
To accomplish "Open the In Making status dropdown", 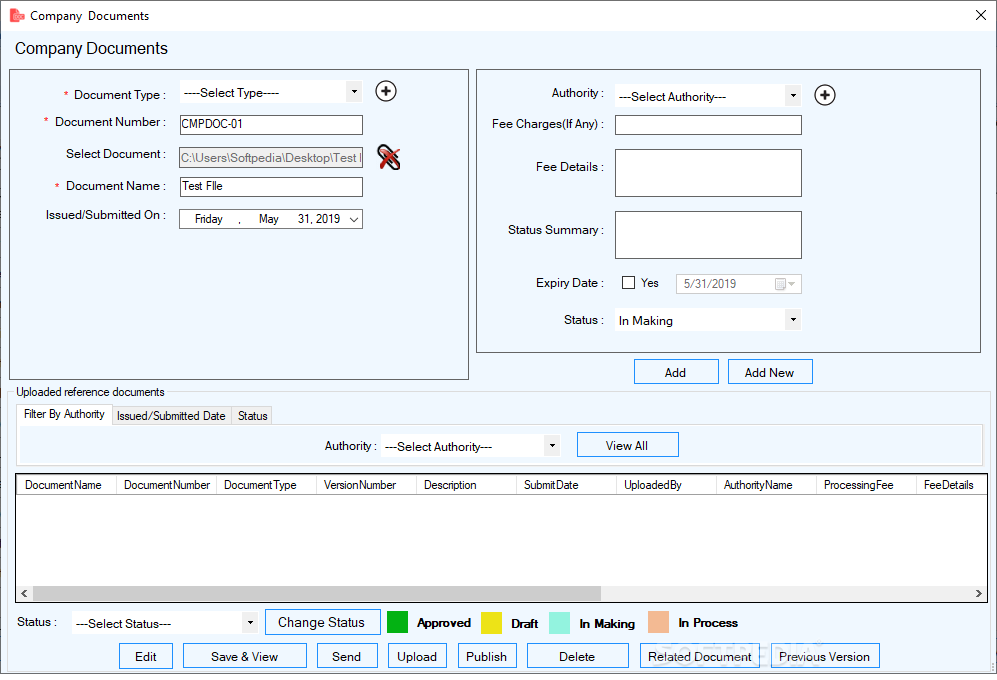I will 793,320.
